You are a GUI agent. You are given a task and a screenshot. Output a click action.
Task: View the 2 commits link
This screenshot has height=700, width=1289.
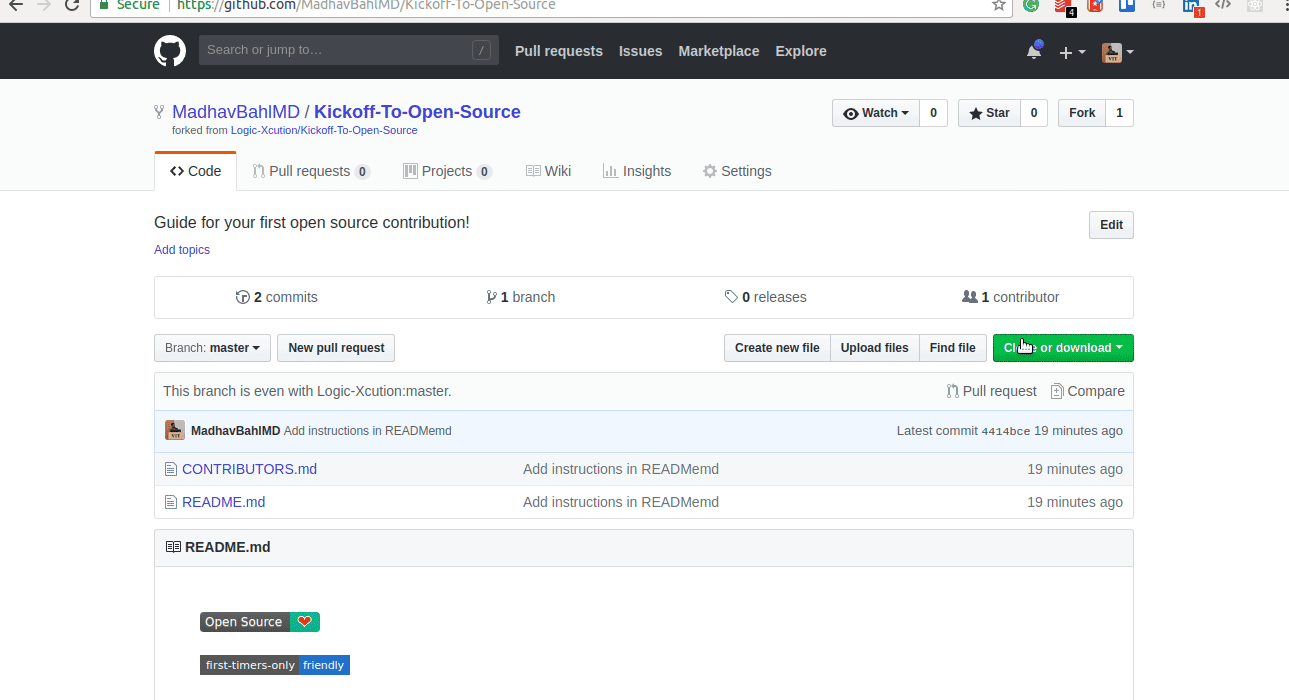(277, 297)
